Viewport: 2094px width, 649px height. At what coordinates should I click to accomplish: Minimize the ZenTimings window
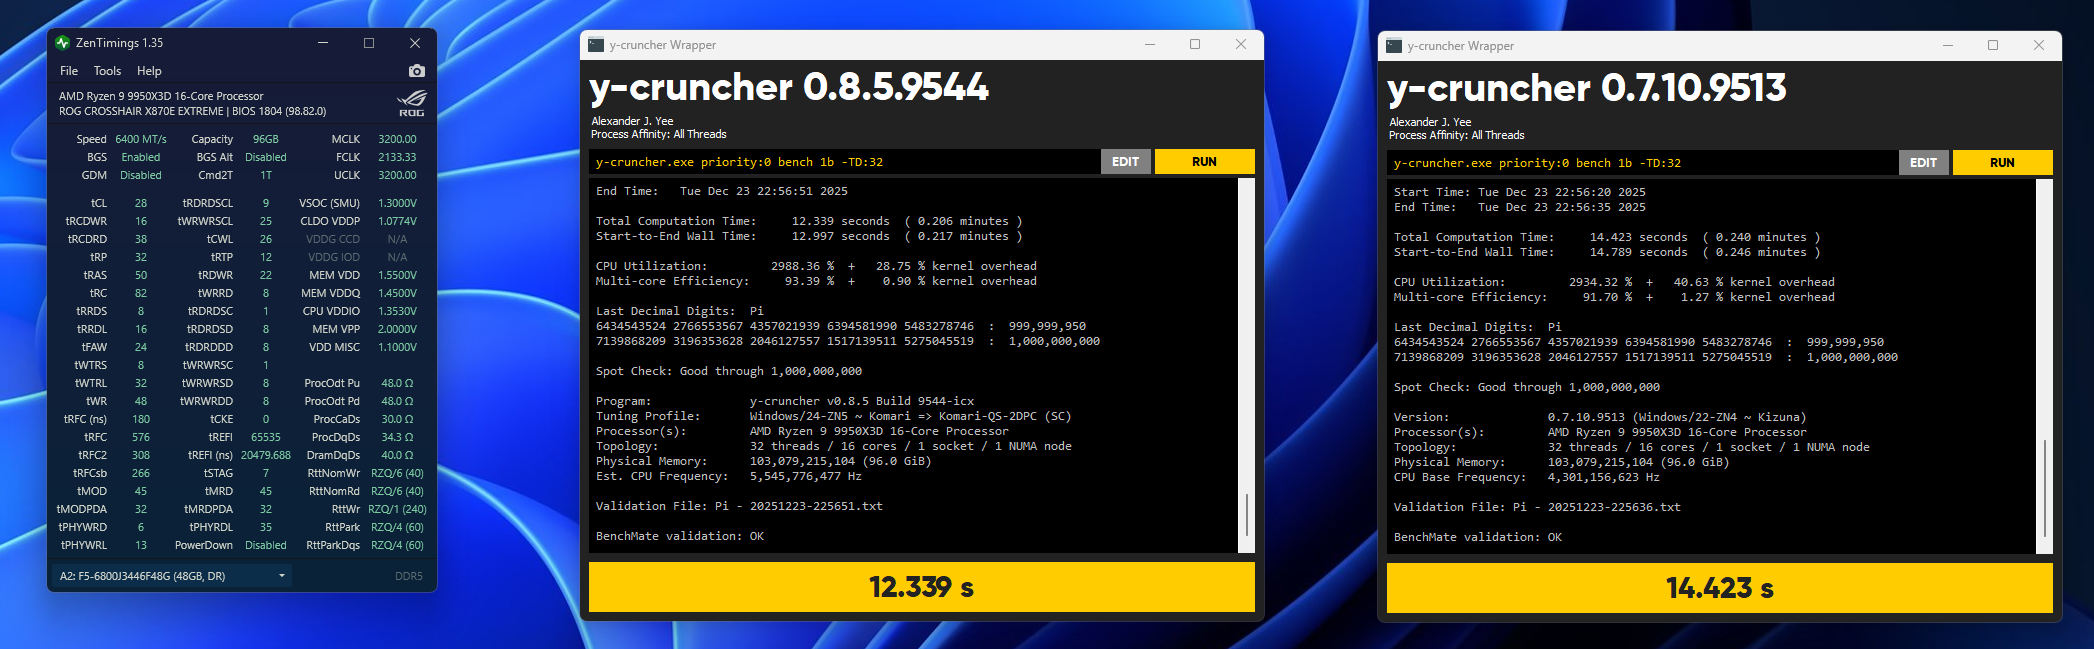(x=323, y=43)
